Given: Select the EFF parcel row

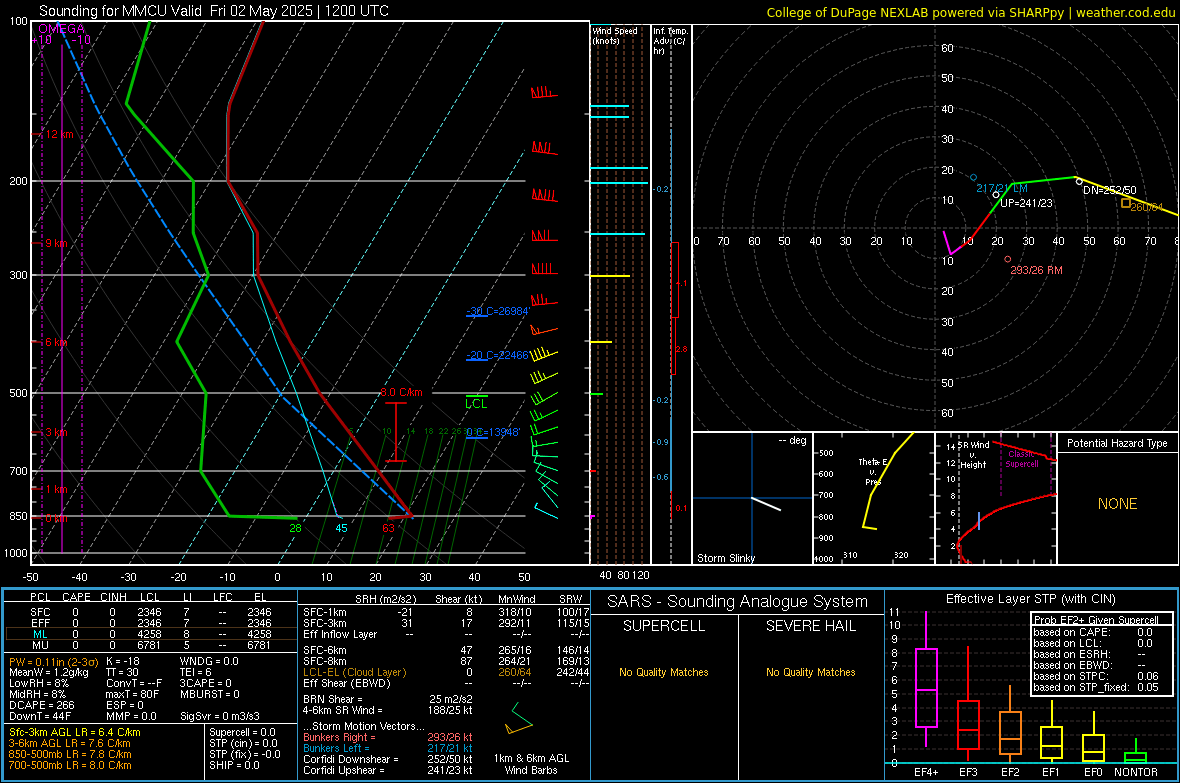Looking at the screenshot, I should (x=151, y=623).
